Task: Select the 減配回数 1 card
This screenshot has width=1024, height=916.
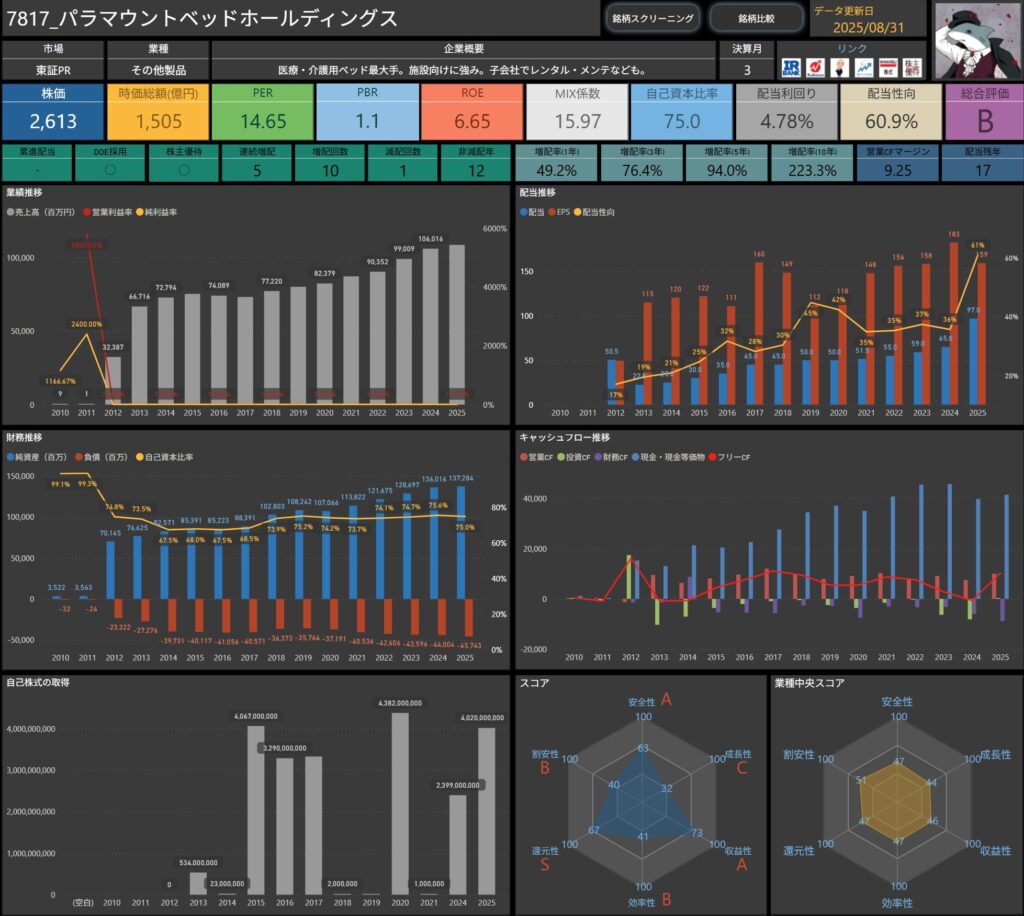Action: (403, 163)
